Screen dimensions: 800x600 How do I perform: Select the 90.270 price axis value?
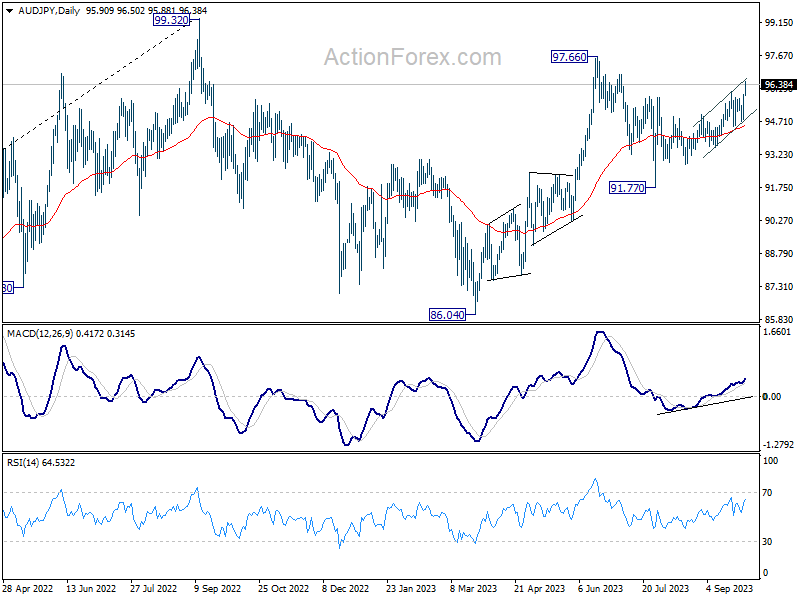click(x=779, y=220)
